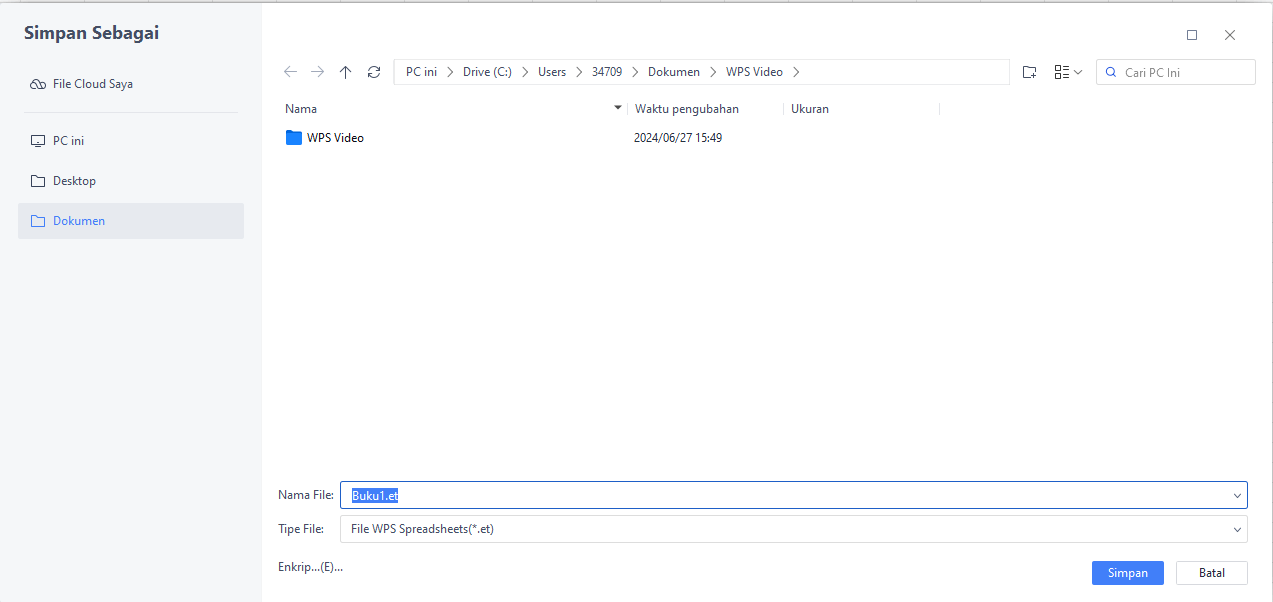The height and width of the screenshot is (602, 1273).
Task: Select Desktop in the sidebar
Action: click(131, 181)
